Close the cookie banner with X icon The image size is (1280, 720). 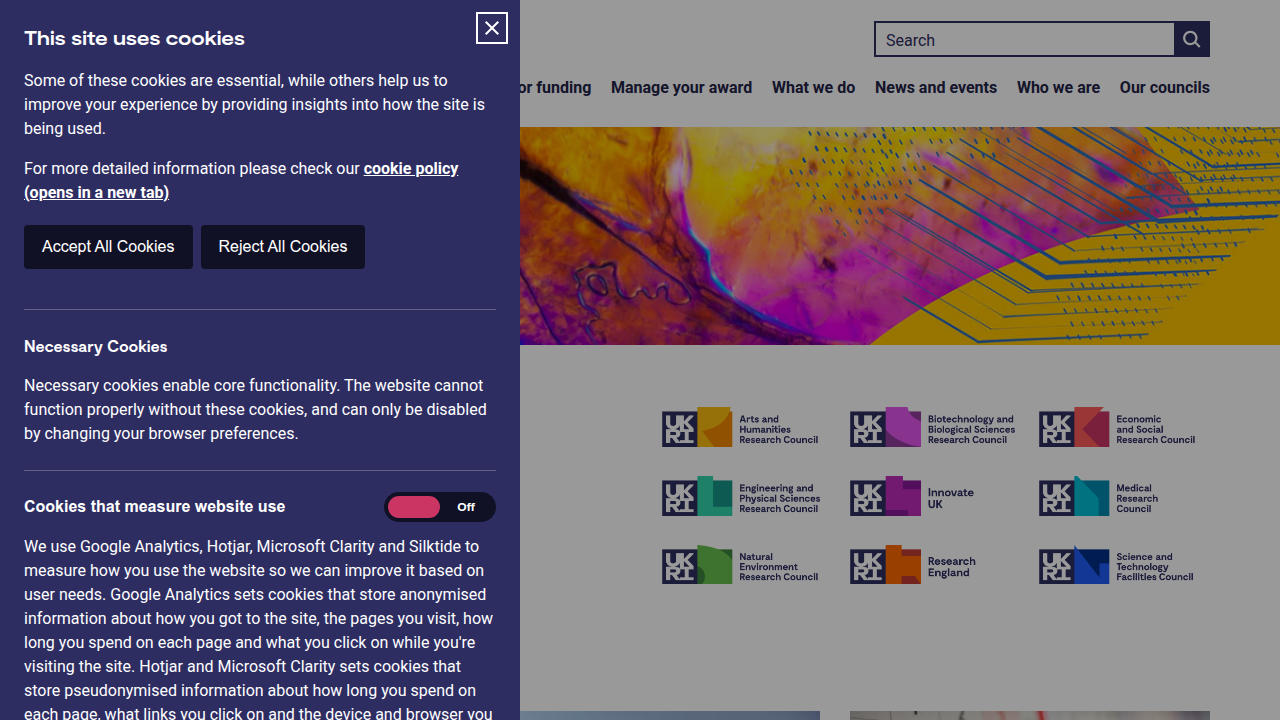[x=492, y=28]
